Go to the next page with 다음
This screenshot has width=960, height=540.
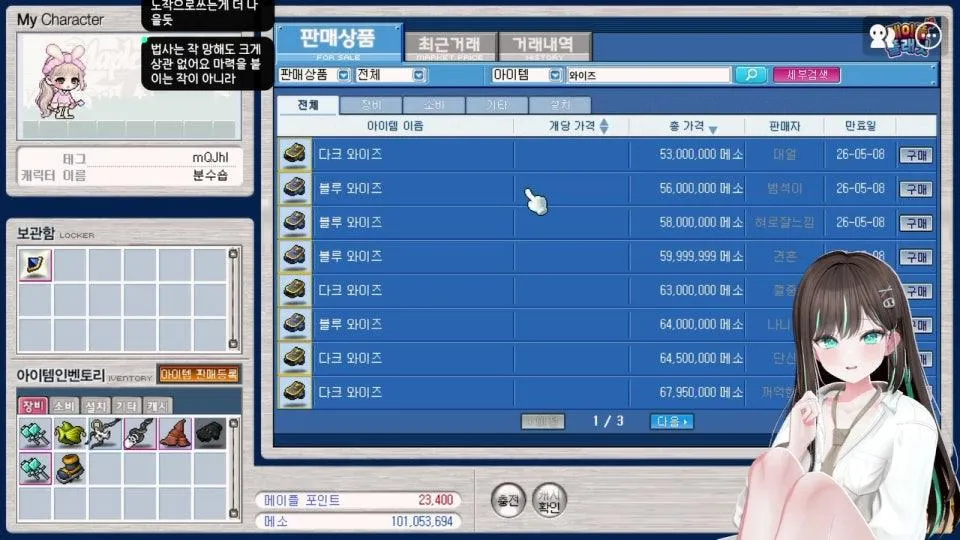pos(672,421)
